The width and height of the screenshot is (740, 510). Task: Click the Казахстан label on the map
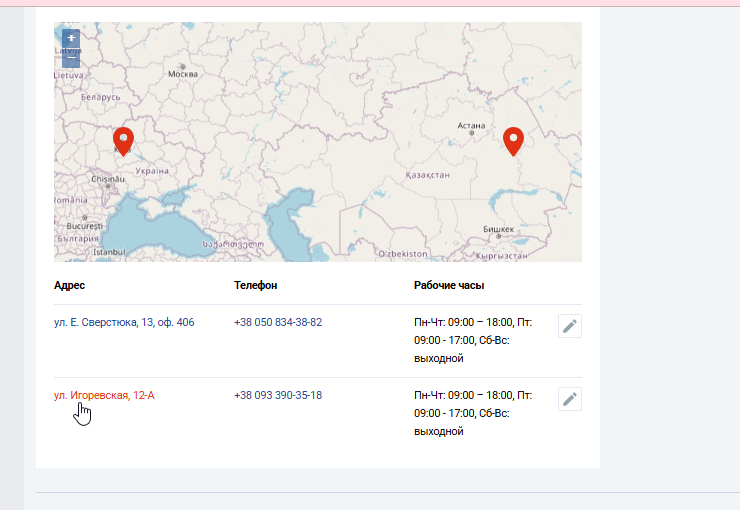[x=428, y=175]
